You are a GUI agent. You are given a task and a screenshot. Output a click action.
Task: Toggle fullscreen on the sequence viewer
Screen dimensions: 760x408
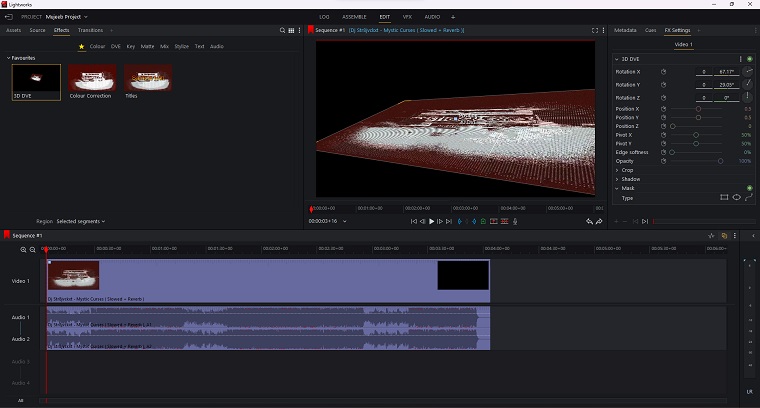pyautogui.click(x=595, y=31)
